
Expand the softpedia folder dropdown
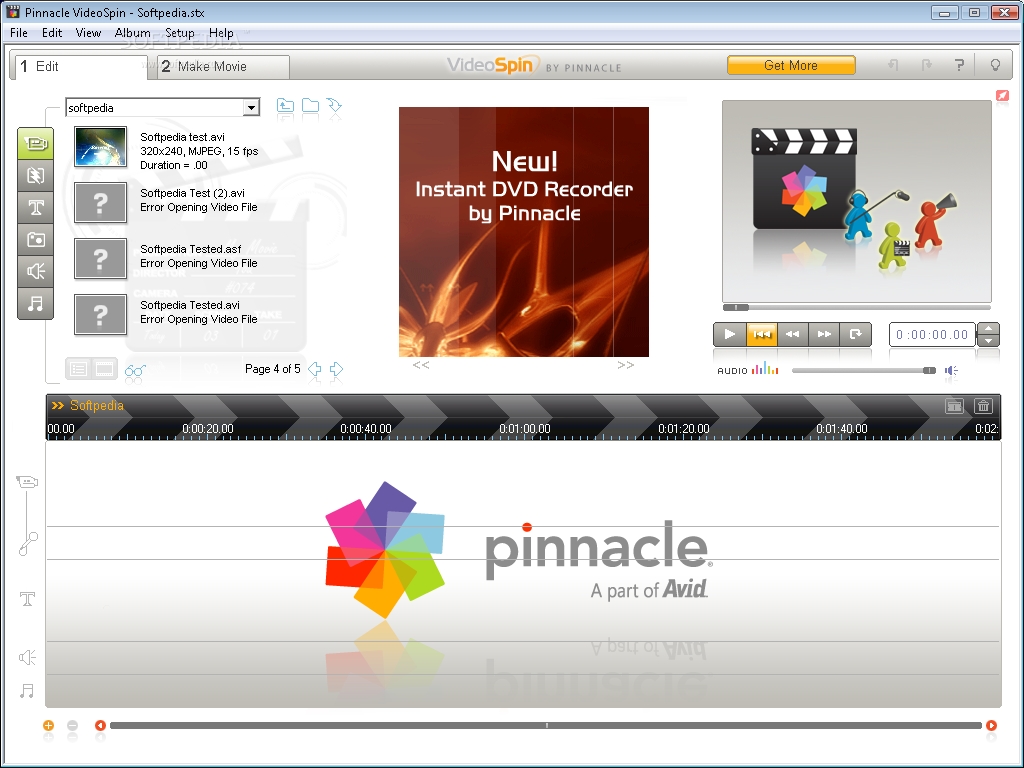point(251,108)
